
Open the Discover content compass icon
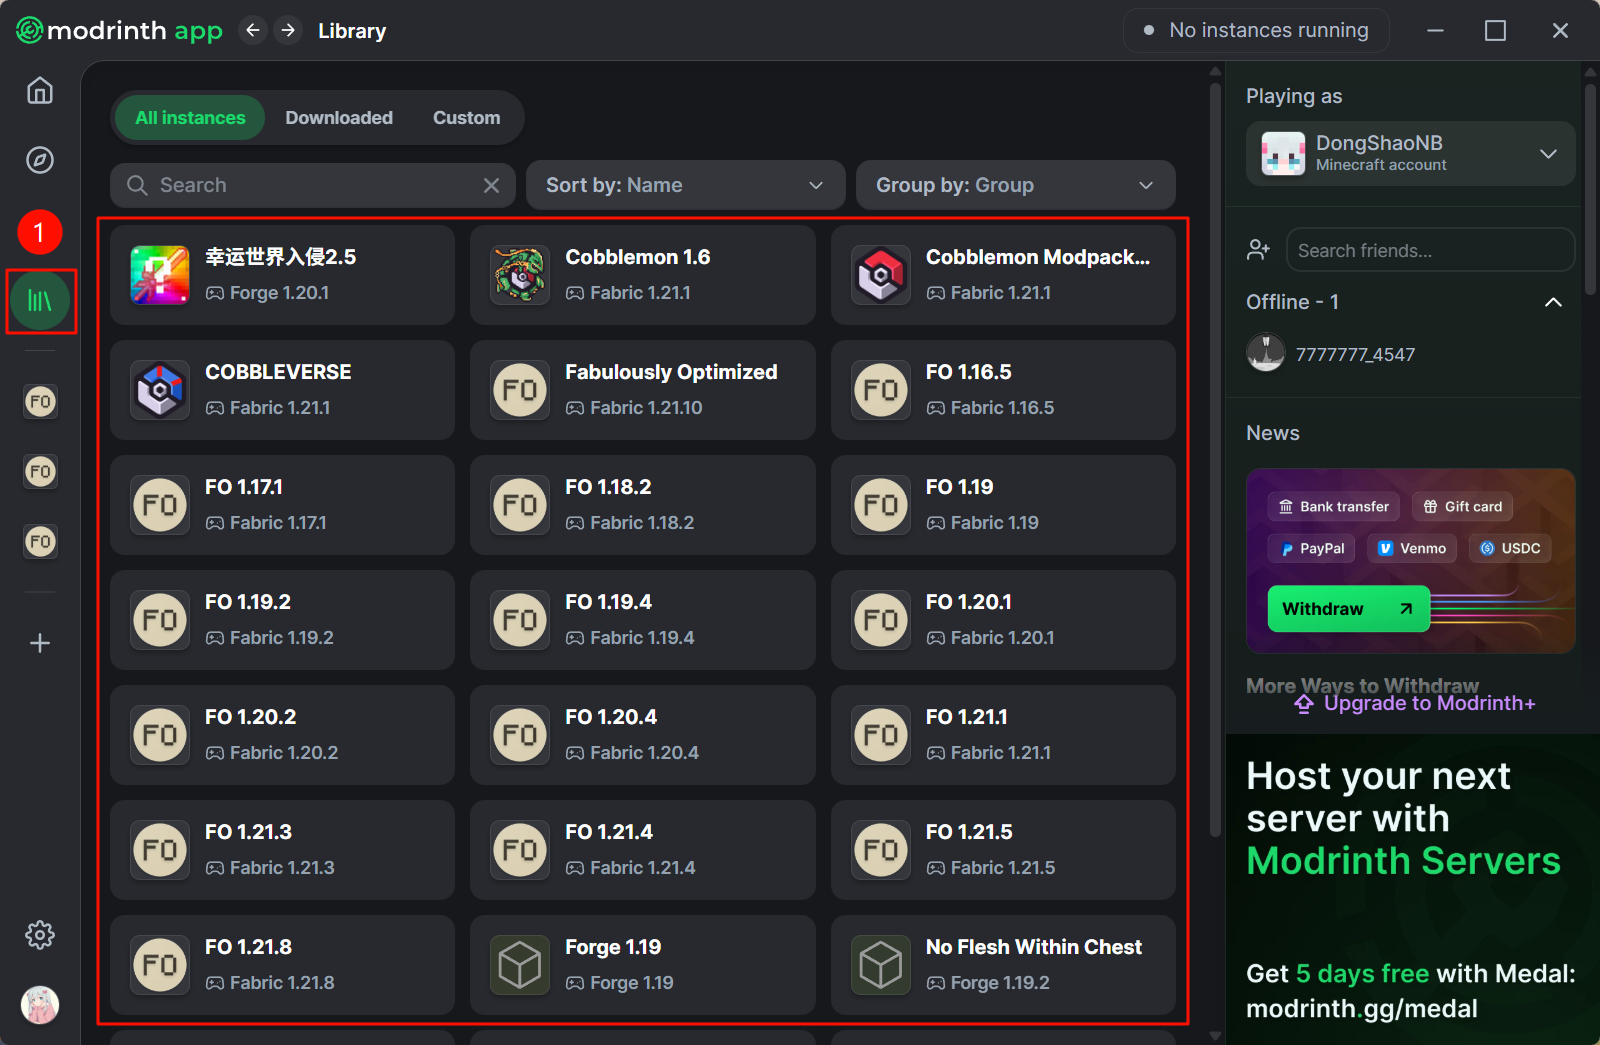click(40, 160)
